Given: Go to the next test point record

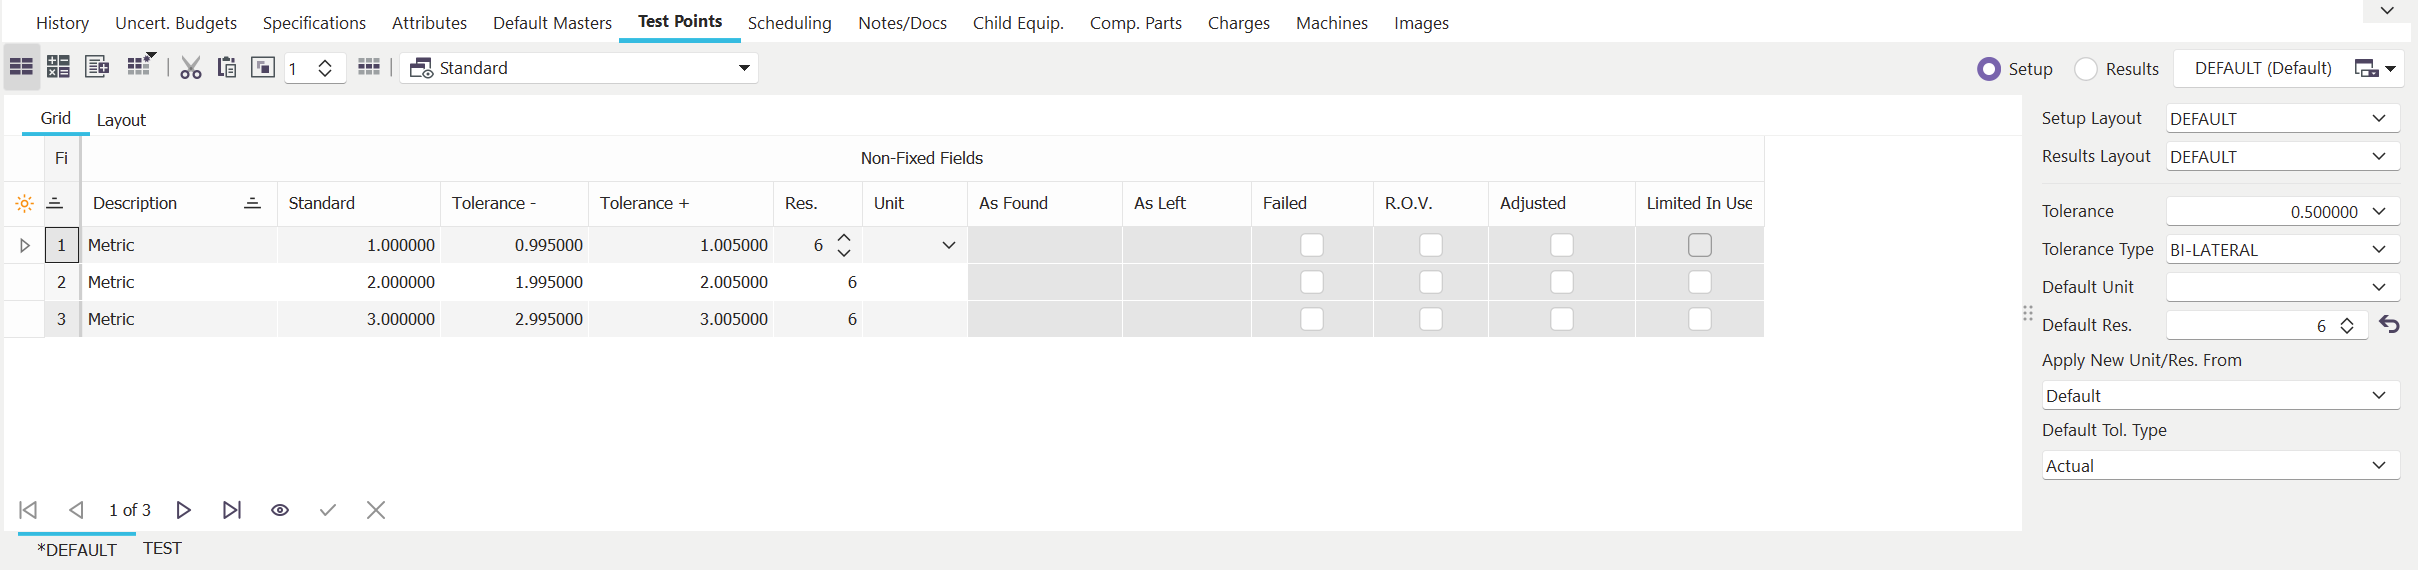Looking at the screenshot, I should click(x=184, y=510).
